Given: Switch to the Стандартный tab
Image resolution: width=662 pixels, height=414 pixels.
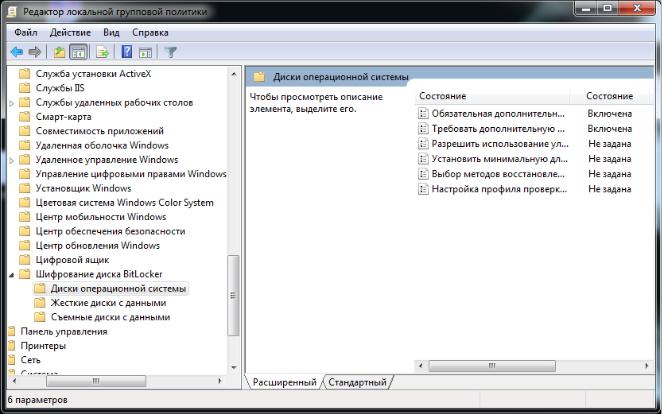Looking at the screenshot, I should point(357,382).
